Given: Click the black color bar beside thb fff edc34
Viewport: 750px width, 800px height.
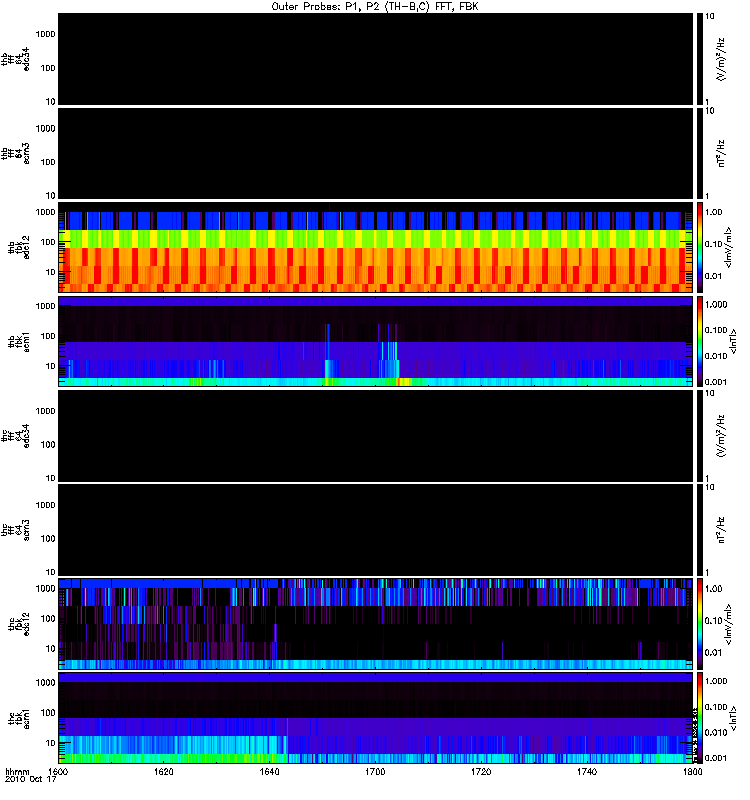Looking at the screenshot, I should 700,59.
